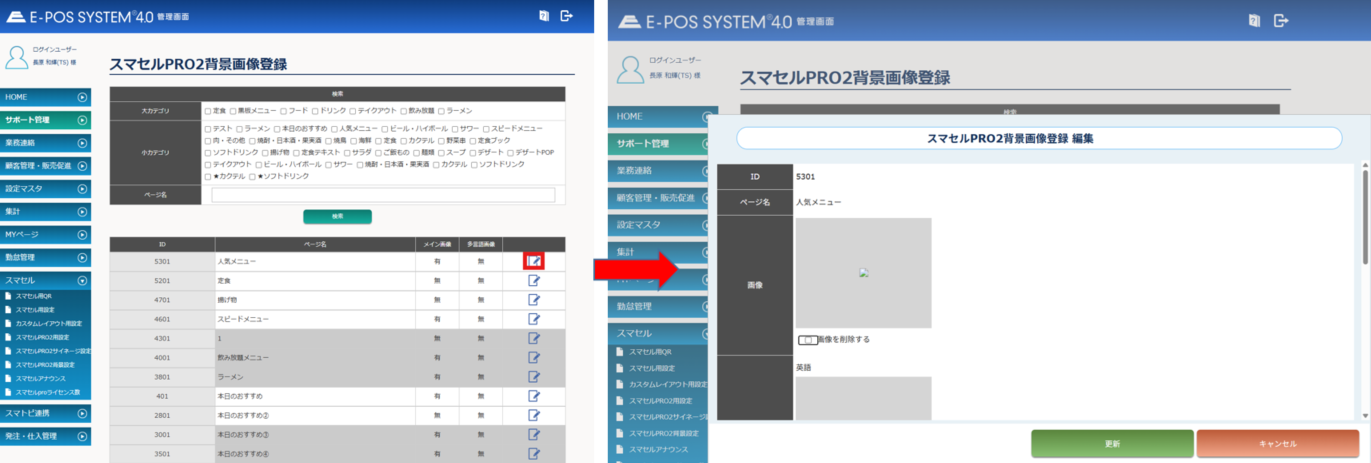Image resolution: width=1371 pixels, height=463 pixels.
Task: Open the editor for row 3801 ラーメン
Action: tap(534, 376)
